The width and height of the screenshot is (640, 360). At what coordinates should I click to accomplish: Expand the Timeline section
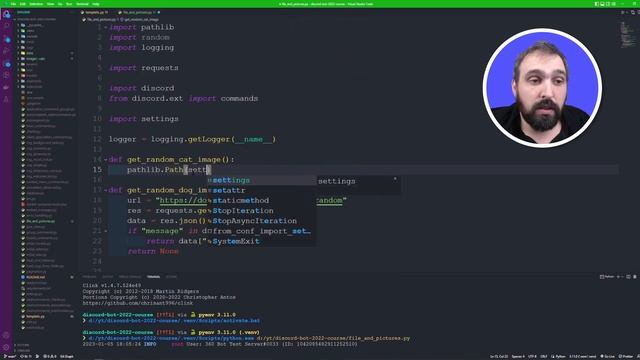23,350
